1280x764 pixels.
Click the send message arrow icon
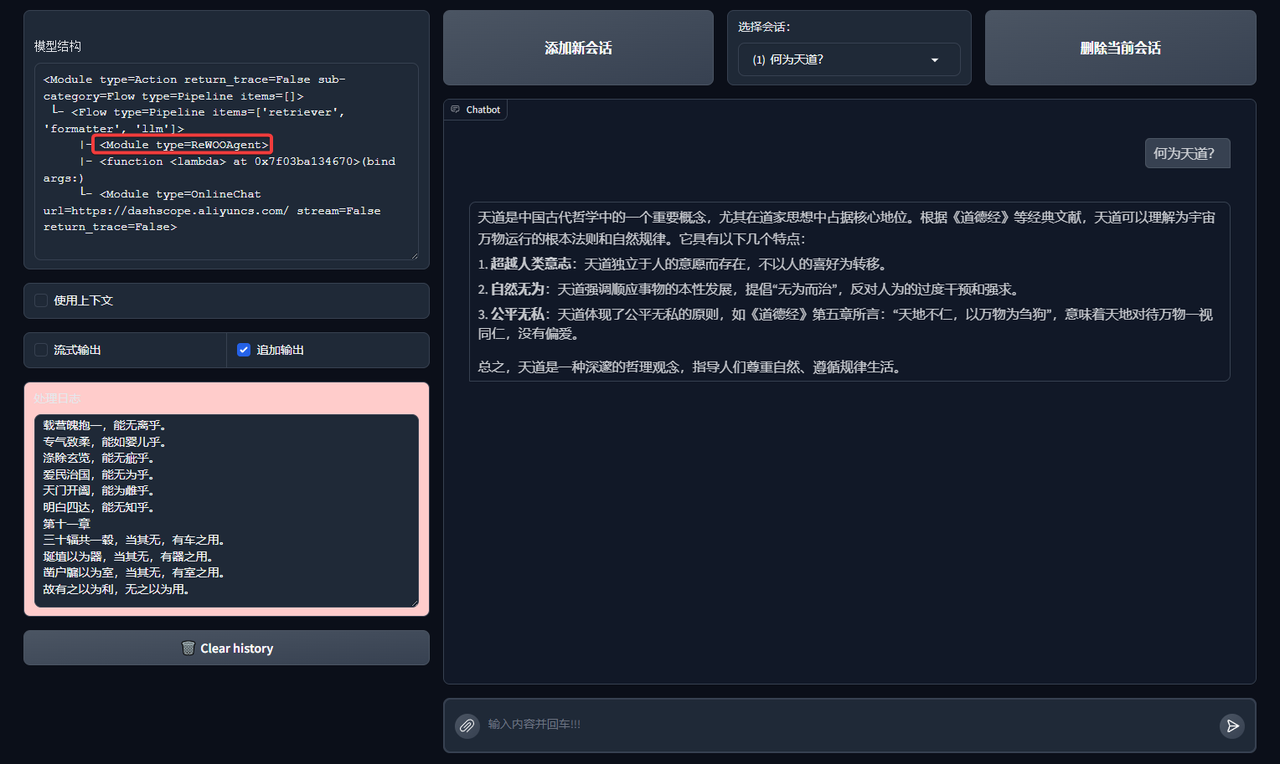(1232, 725)
